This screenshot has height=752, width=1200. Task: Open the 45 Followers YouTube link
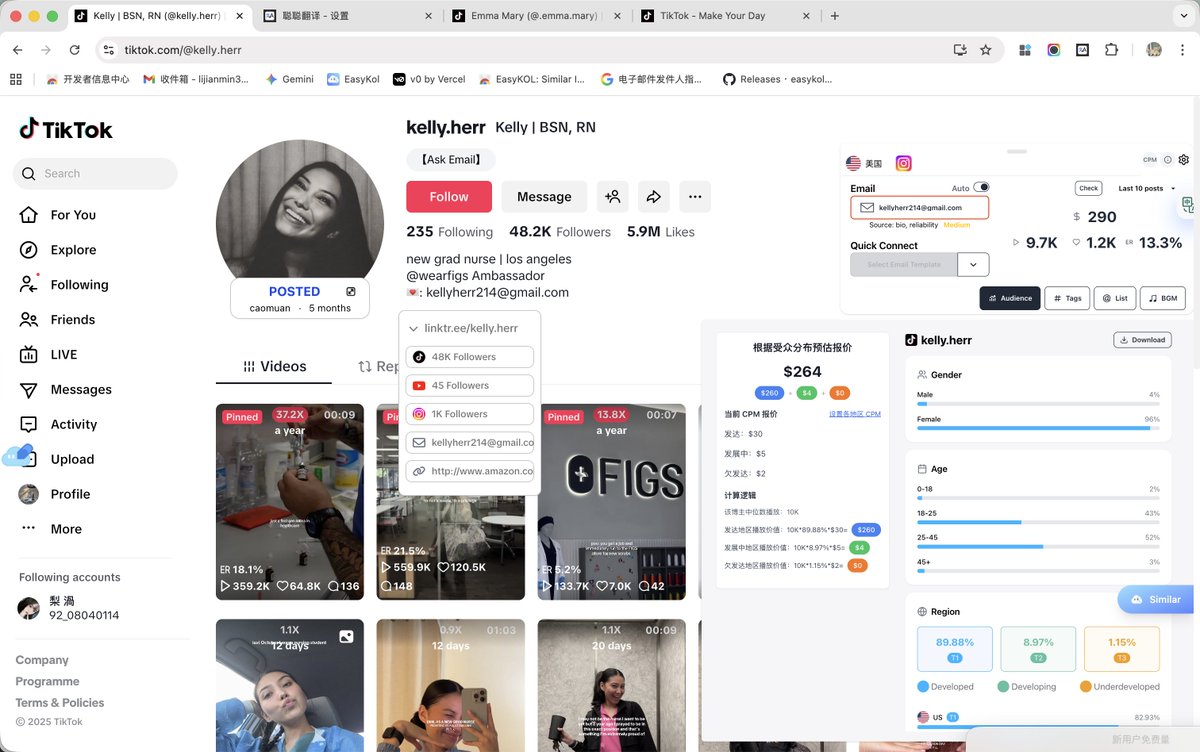470,385
